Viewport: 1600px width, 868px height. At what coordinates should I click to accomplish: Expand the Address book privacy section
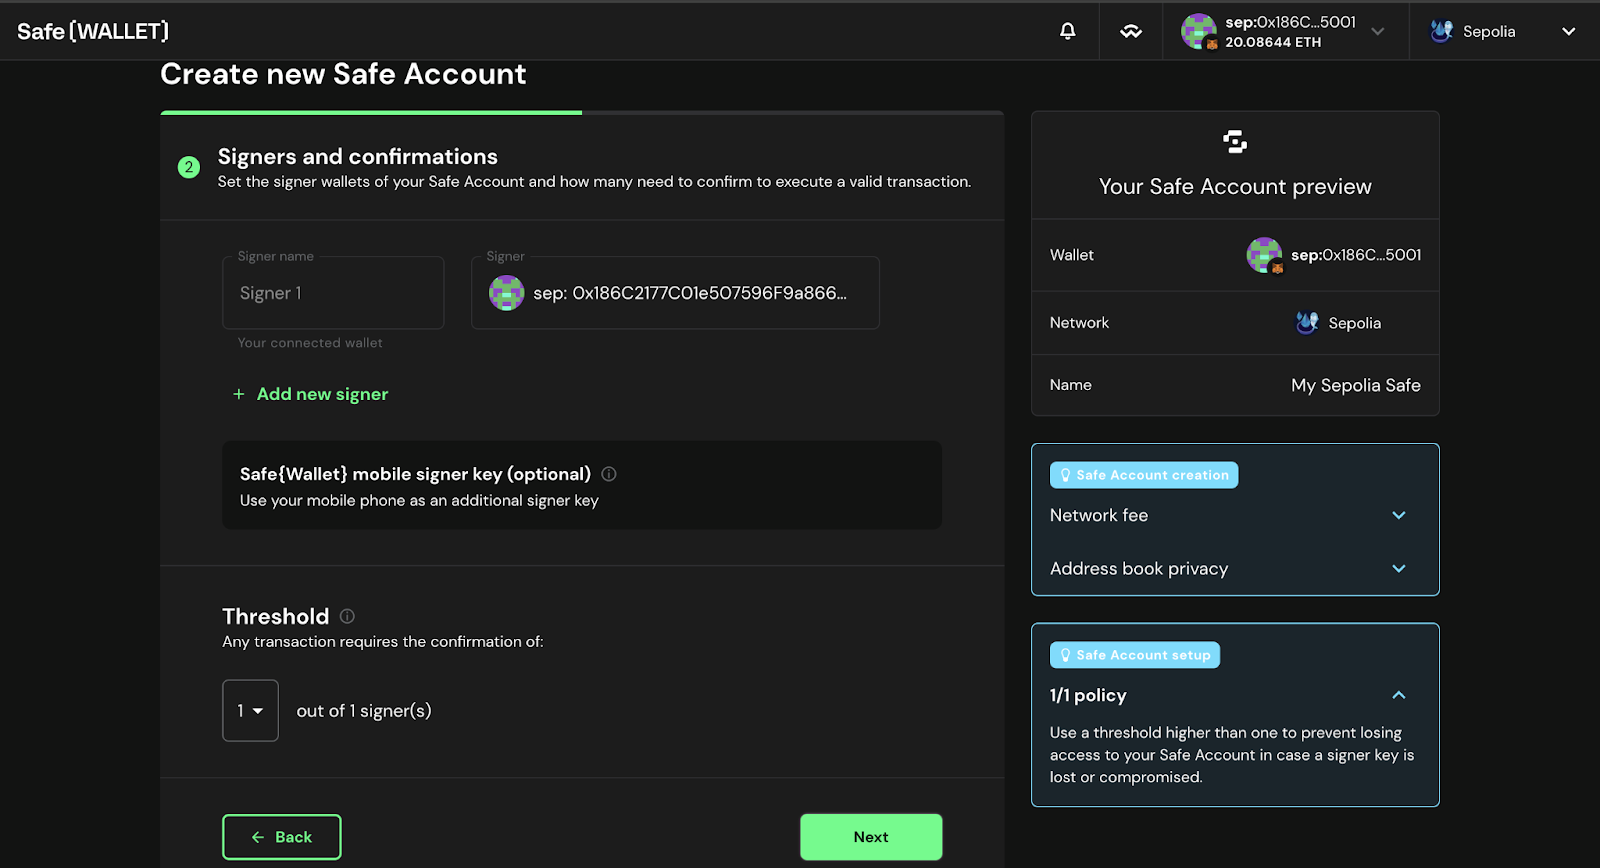click(x=1398, y=568)
